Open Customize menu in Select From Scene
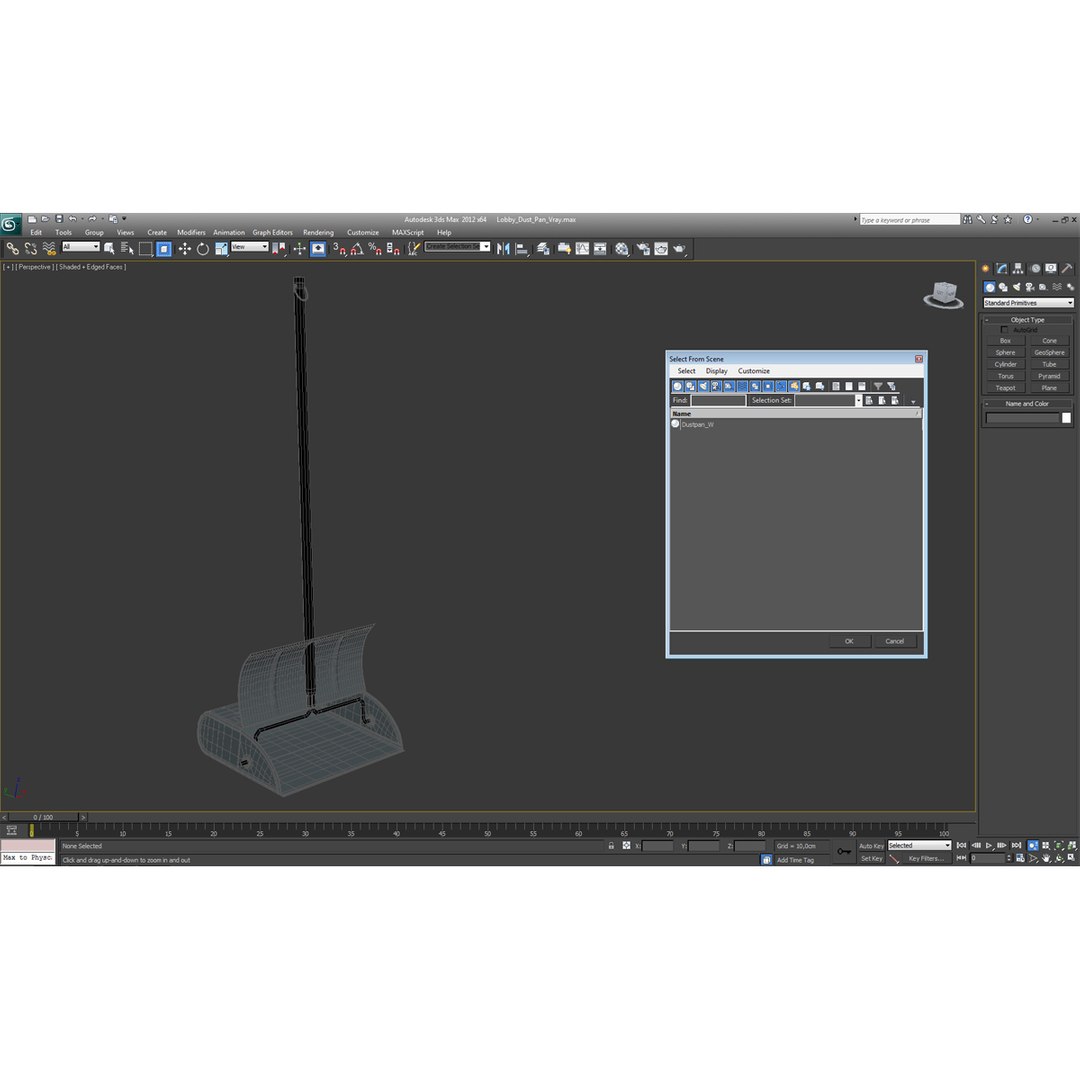 754,371
